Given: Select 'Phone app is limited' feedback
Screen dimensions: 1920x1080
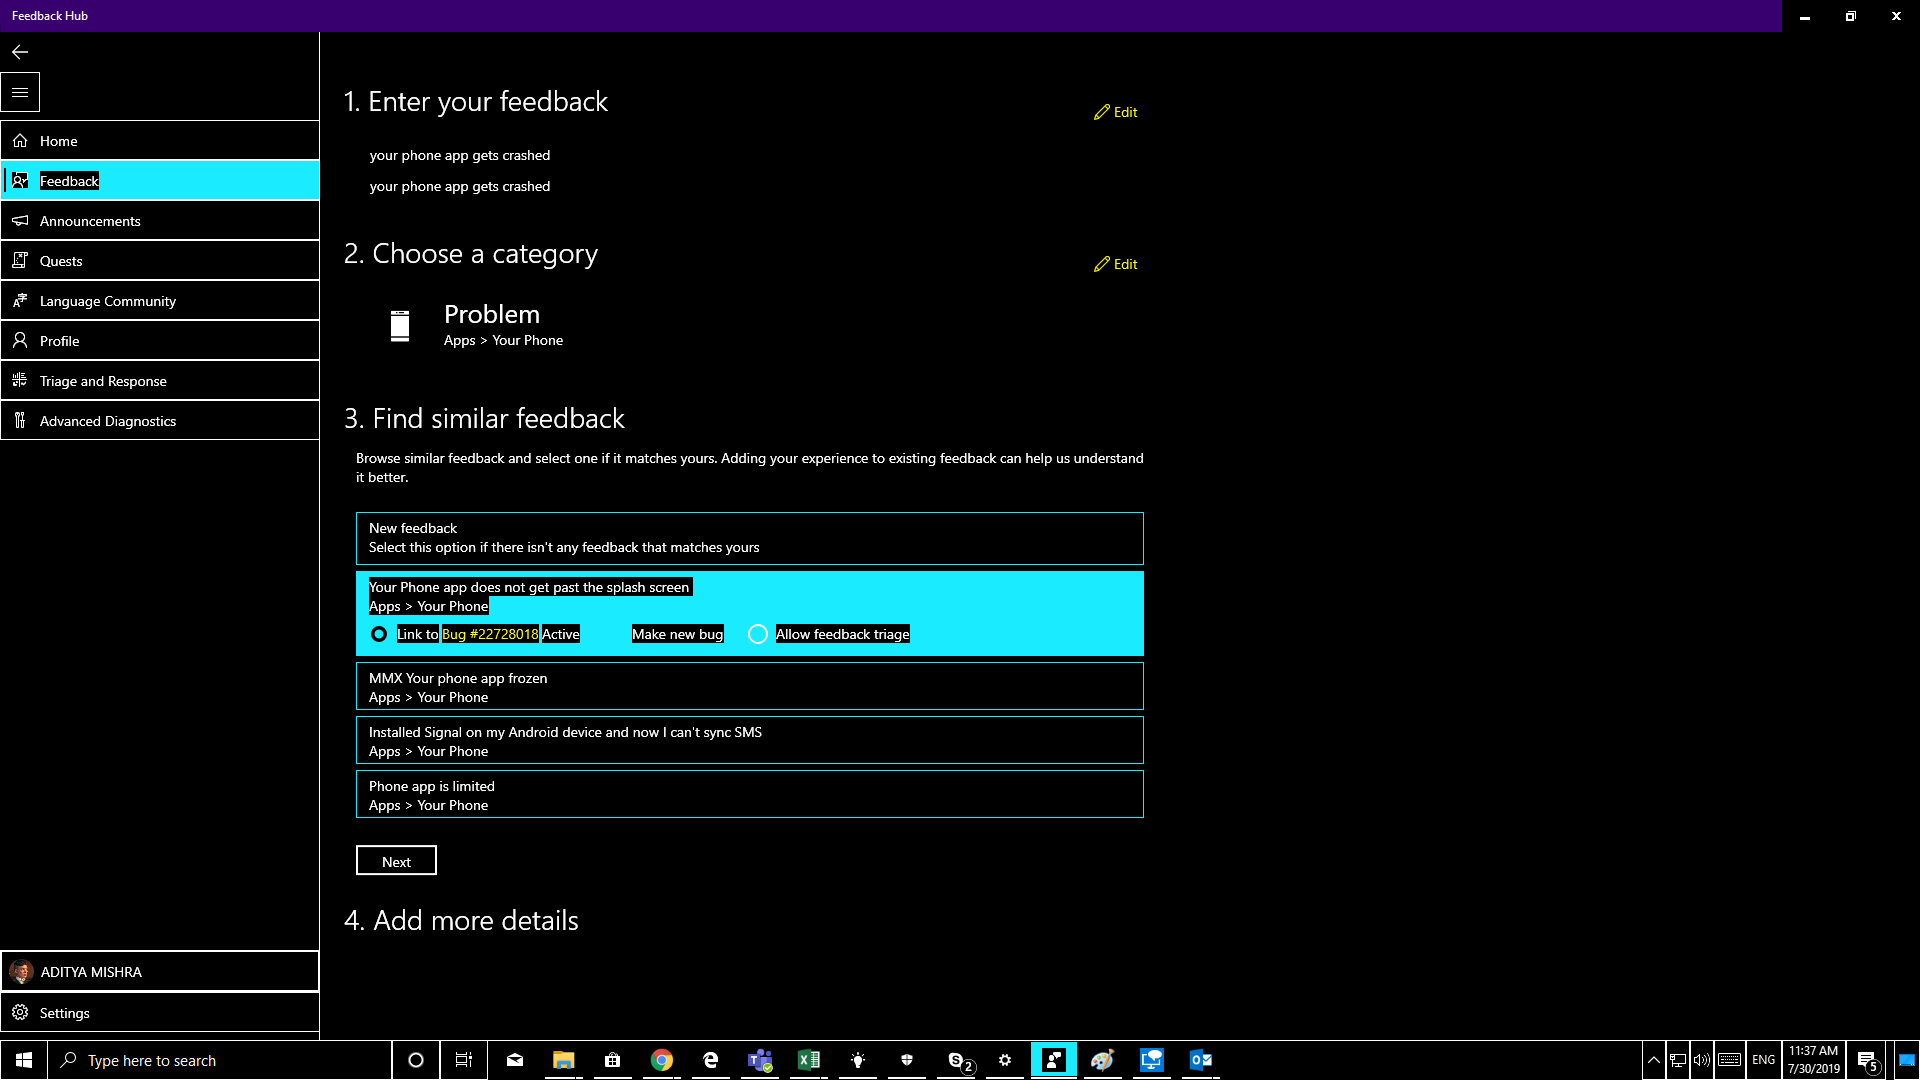Looking at the screenshot, I should (x=750, y=795).
